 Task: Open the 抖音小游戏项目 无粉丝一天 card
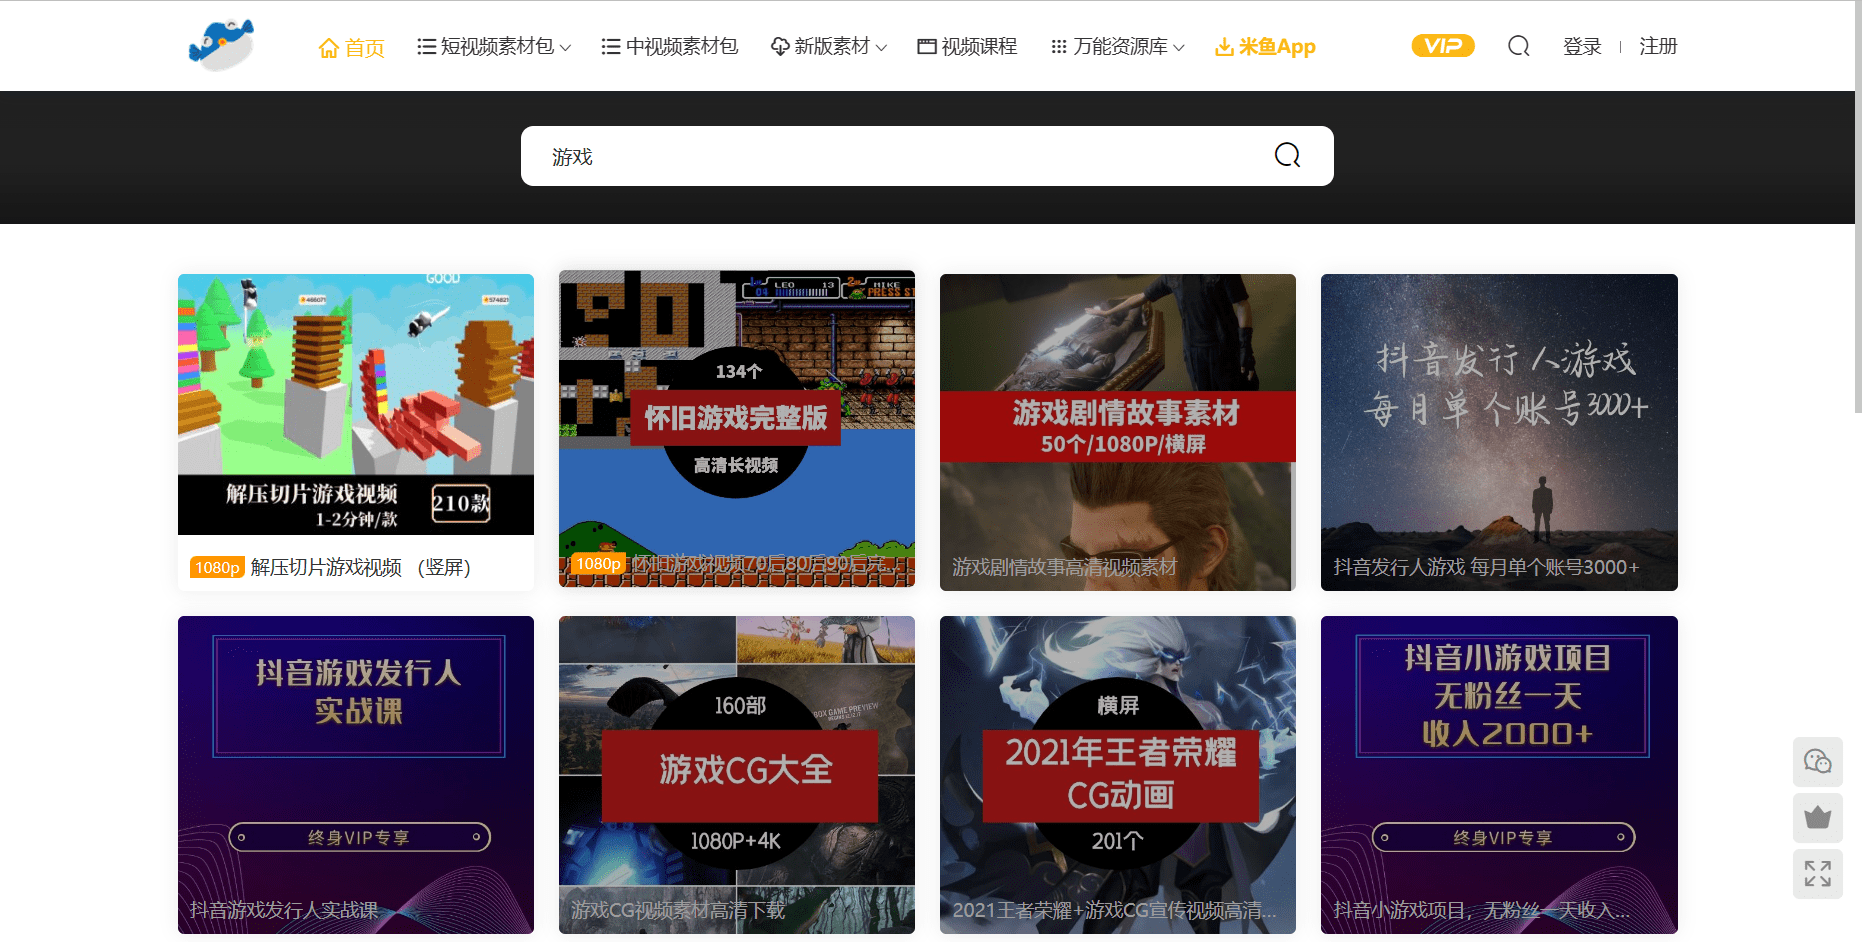(x=1499, y=775)
